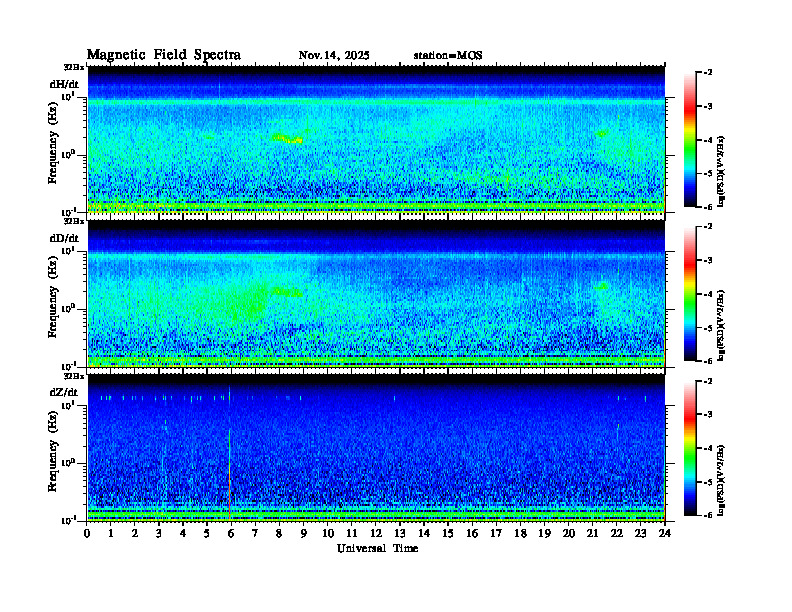
Task: Click the hour "15" tick label
Action: [448, 533]
